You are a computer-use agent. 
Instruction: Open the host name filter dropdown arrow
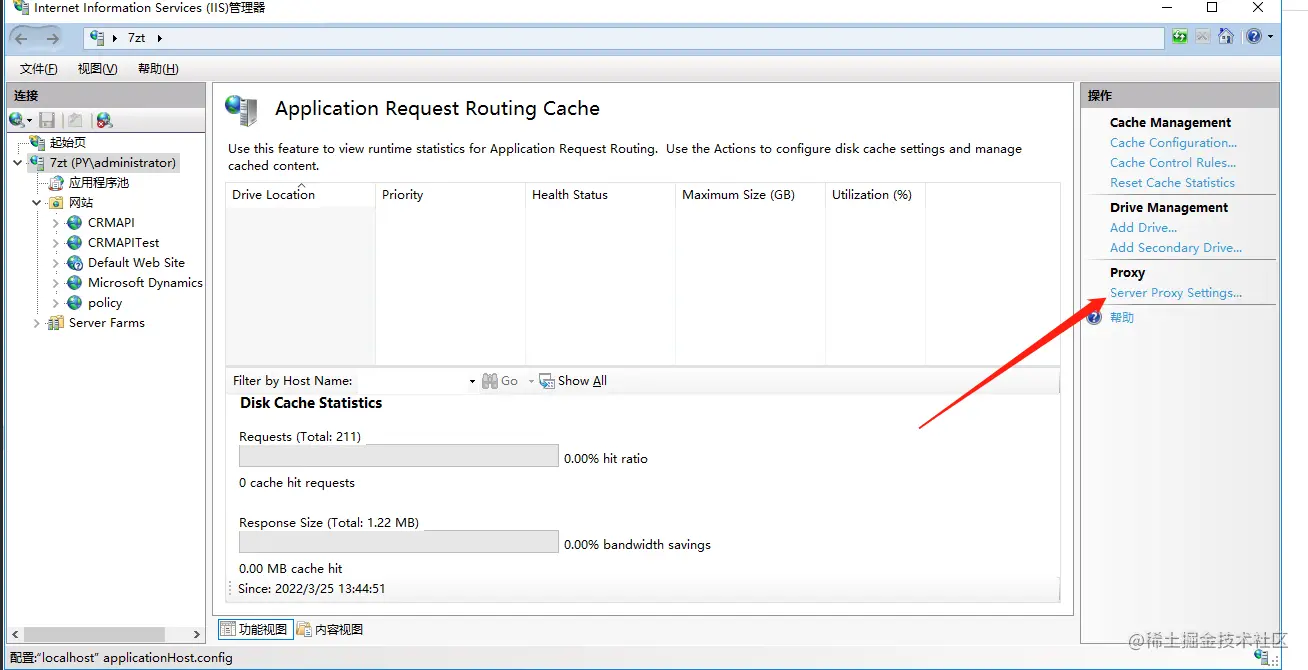(x=472, y=381)
